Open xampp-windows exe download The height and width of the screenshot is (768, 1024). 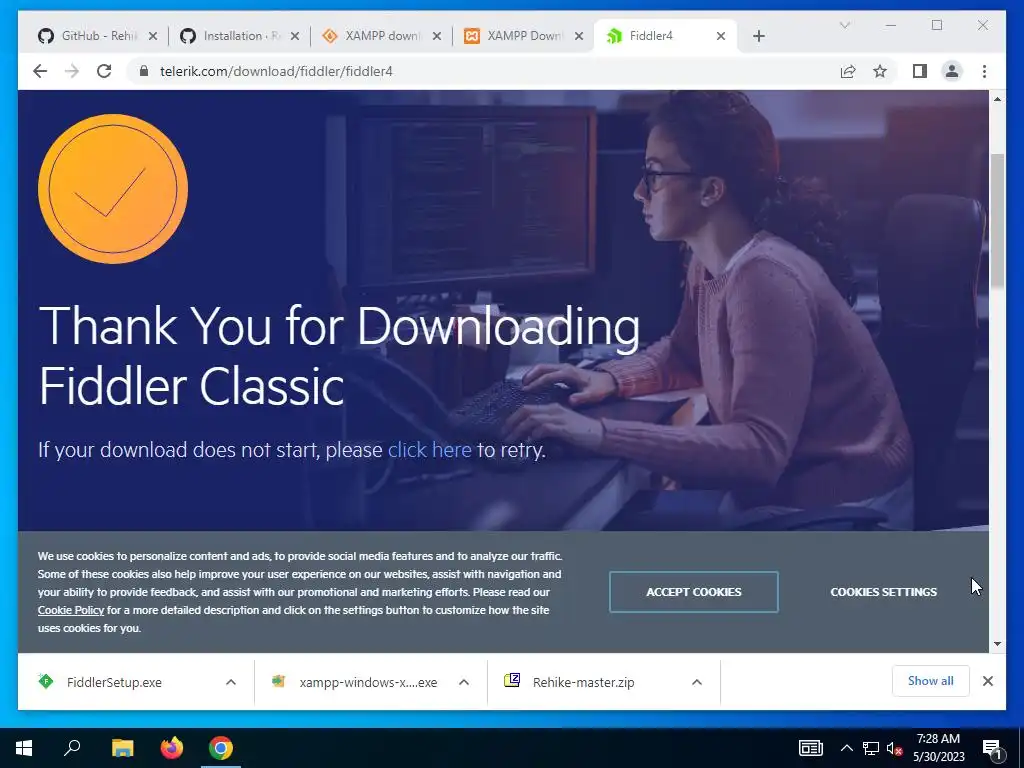tap(368, 682)
